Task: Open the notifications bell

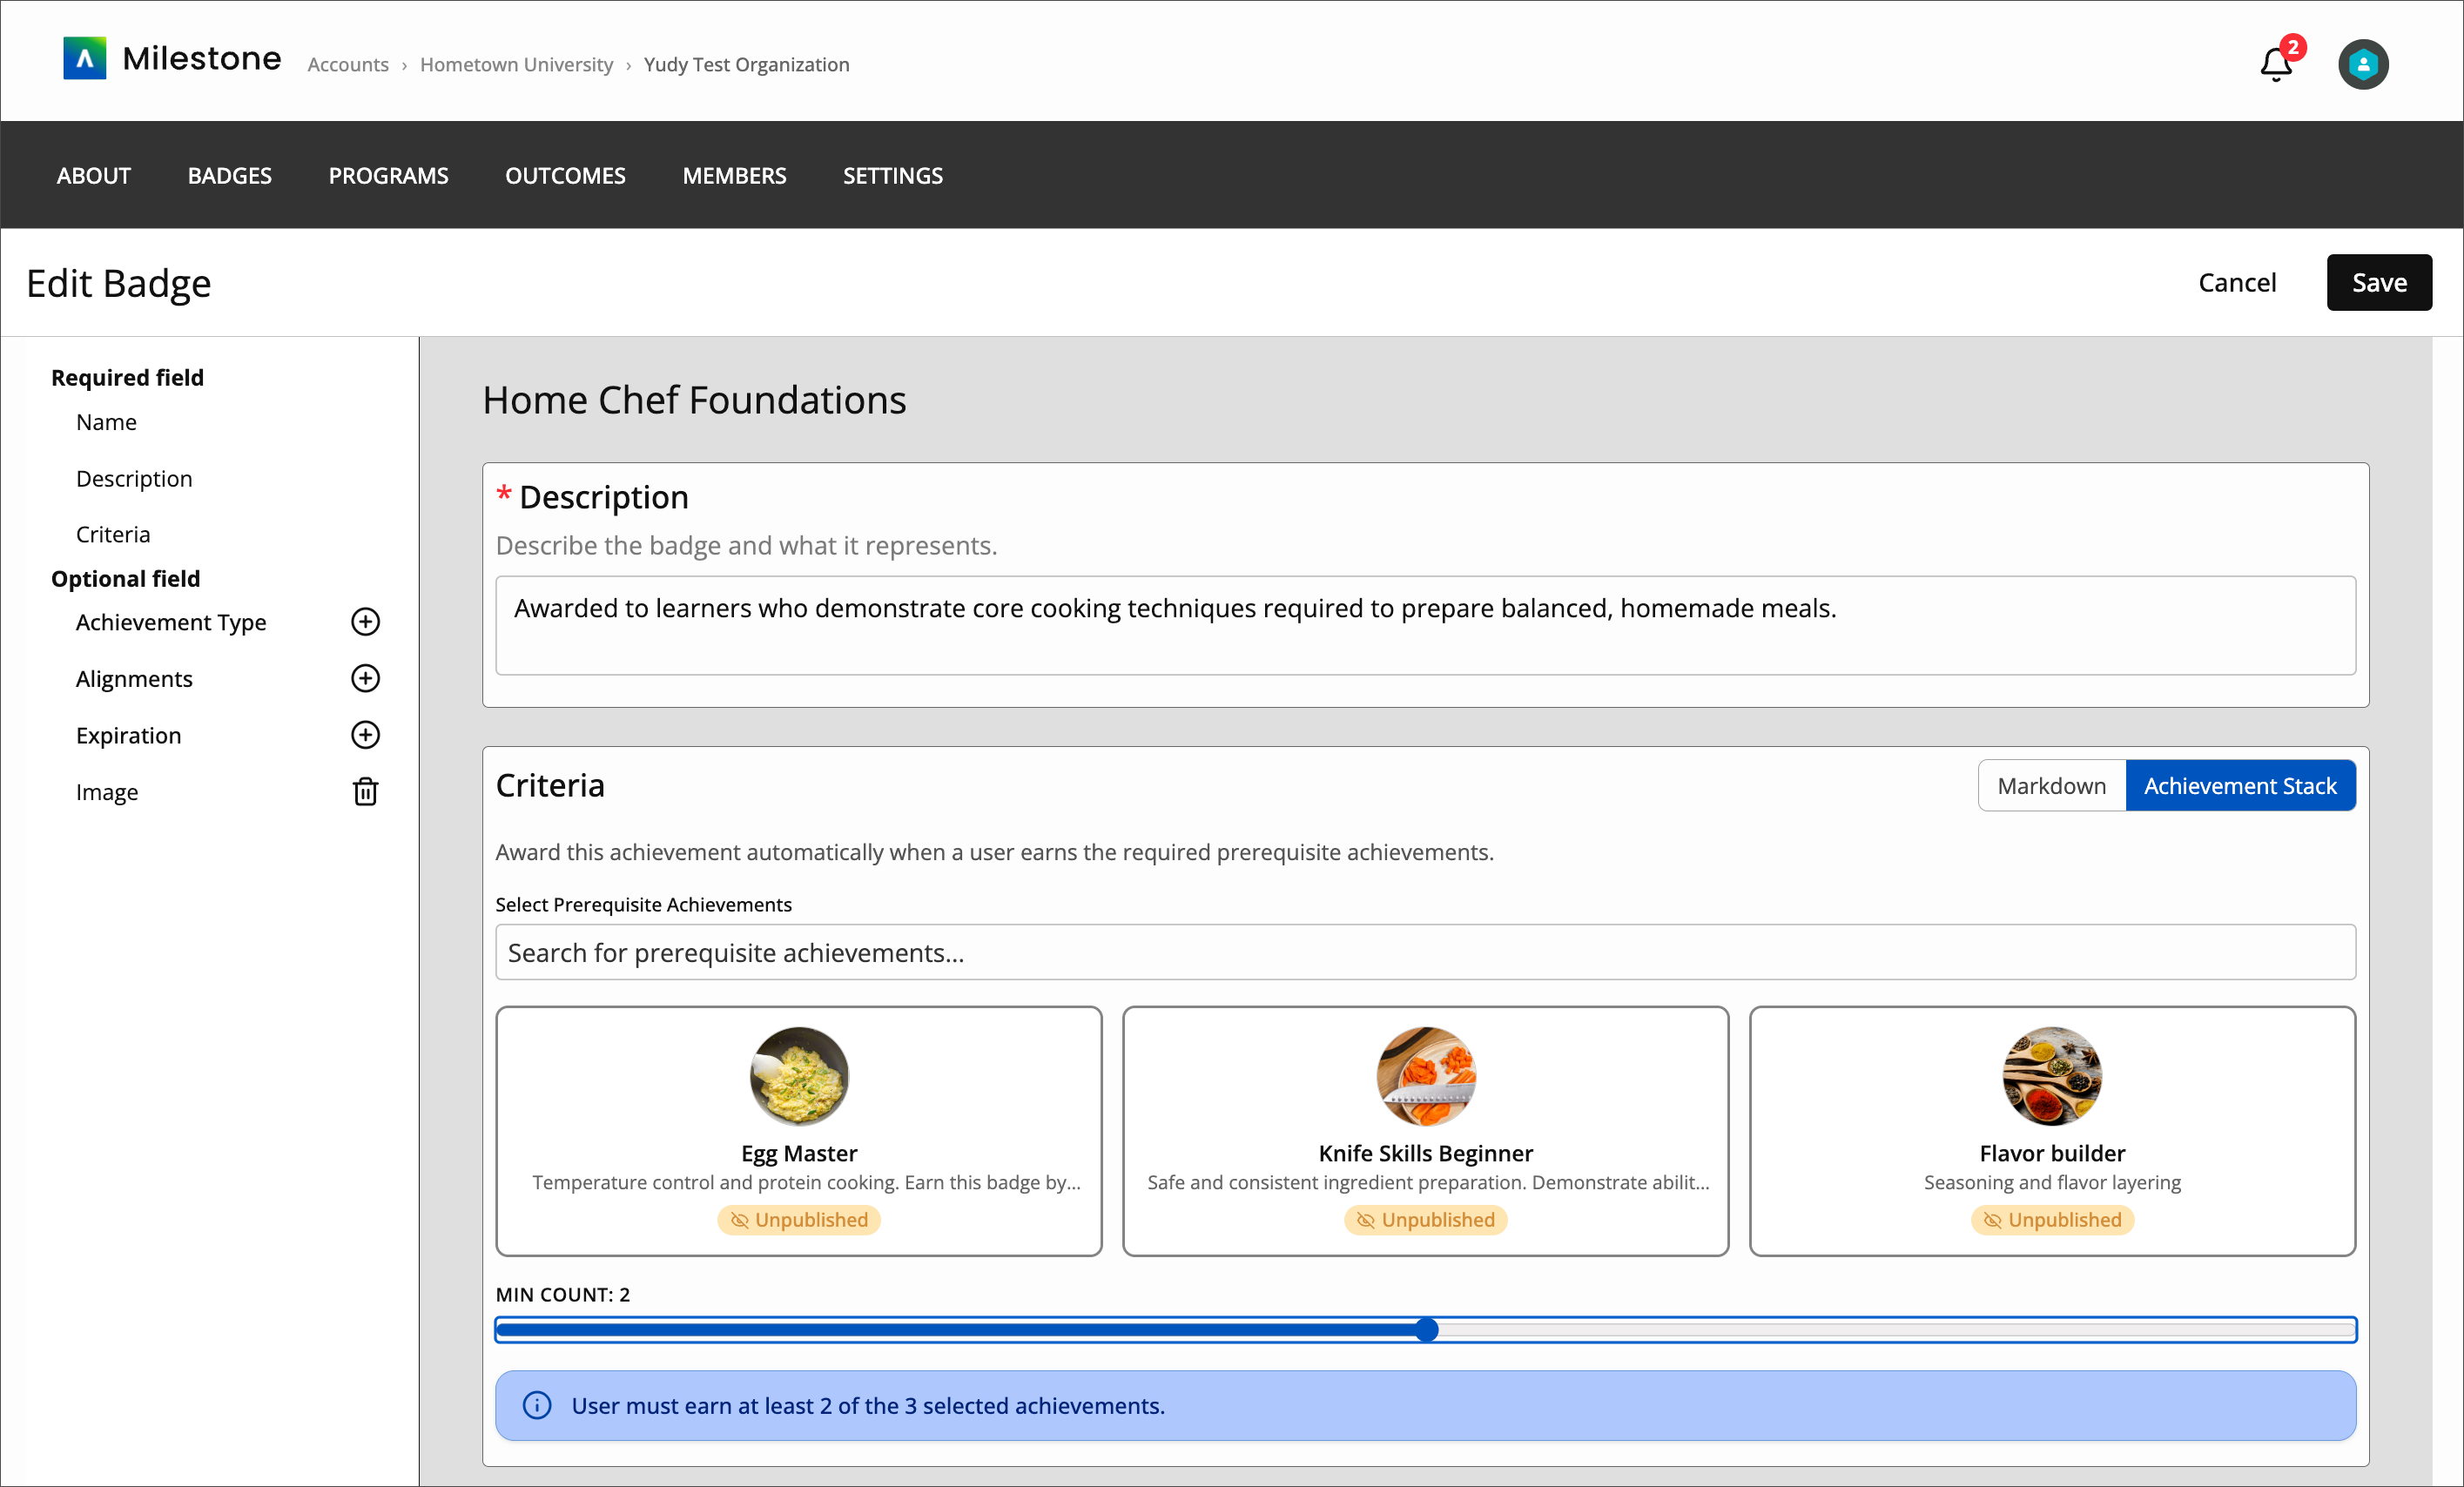Action: point(2274,63)
